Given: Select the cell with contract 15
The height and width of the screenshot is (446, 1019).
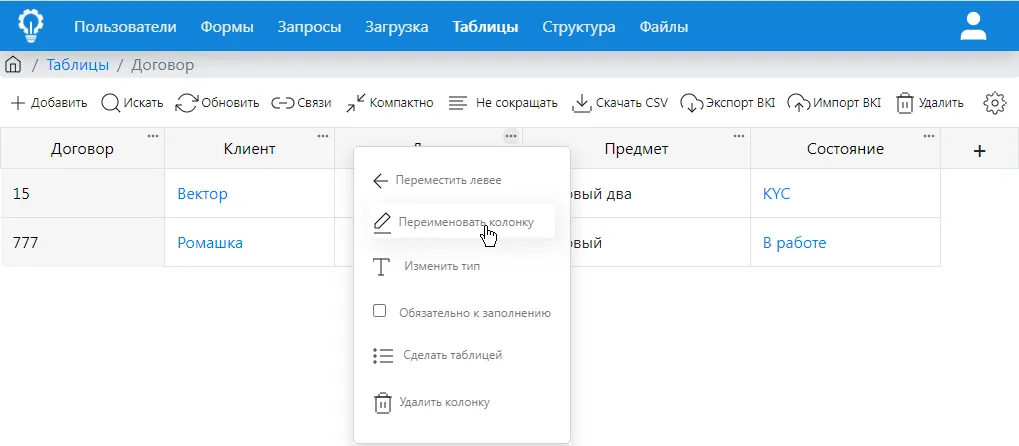Looking at the screenshot, I should coord(83,194).
